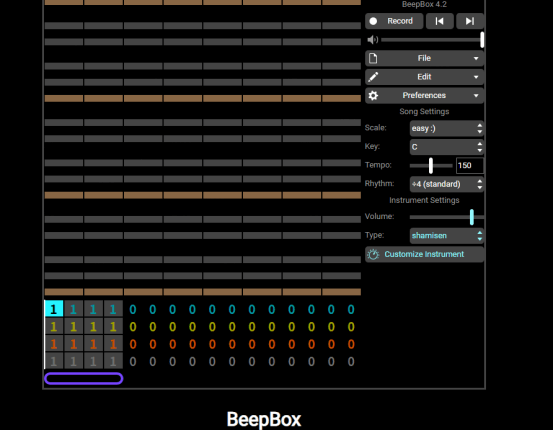Click the pencil icon beside Edit
554x430 pixels.
pyautogui.click(x=373, y=77)
